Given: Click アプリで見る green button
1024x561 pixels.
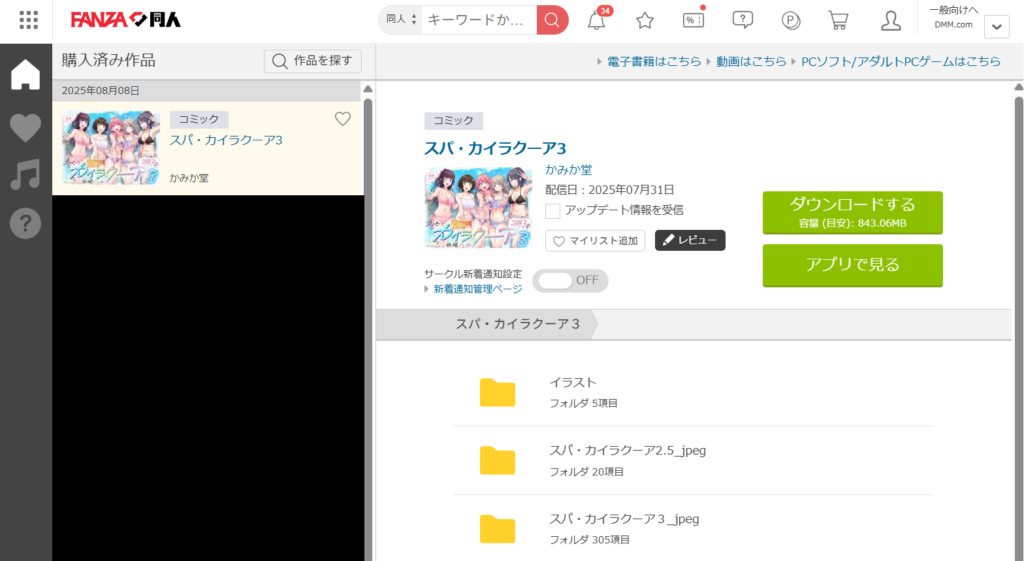Looking at the screenshot, I should [852, 265].
